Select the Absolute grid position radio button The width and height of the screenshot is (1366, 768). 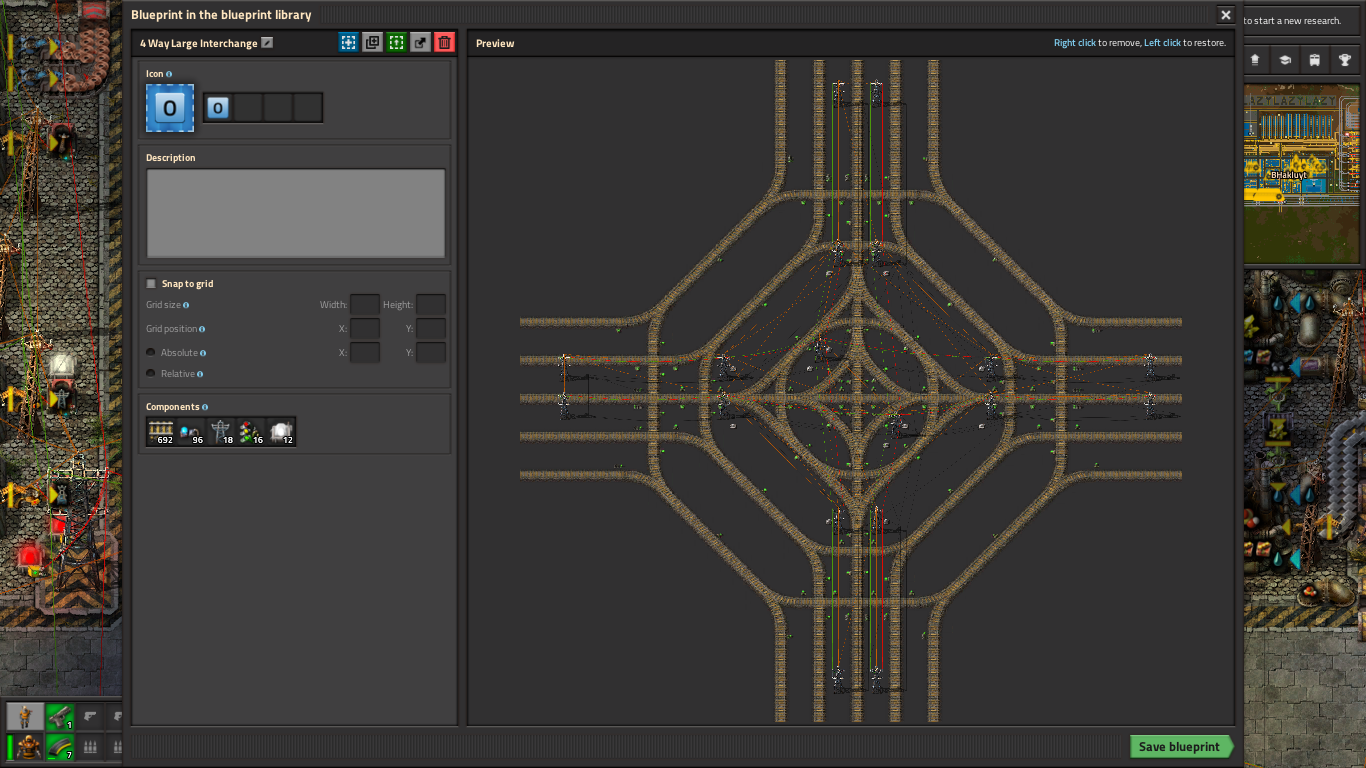click(151, 353)
